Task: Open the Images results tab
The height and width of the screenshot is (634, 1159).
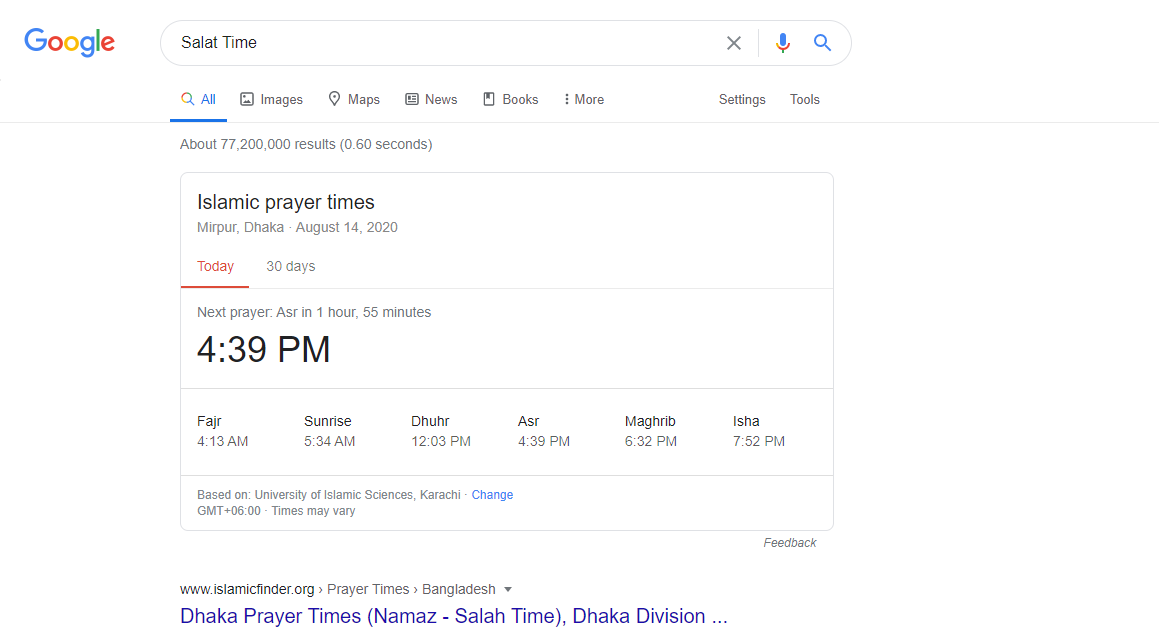Action: point(271,100)
